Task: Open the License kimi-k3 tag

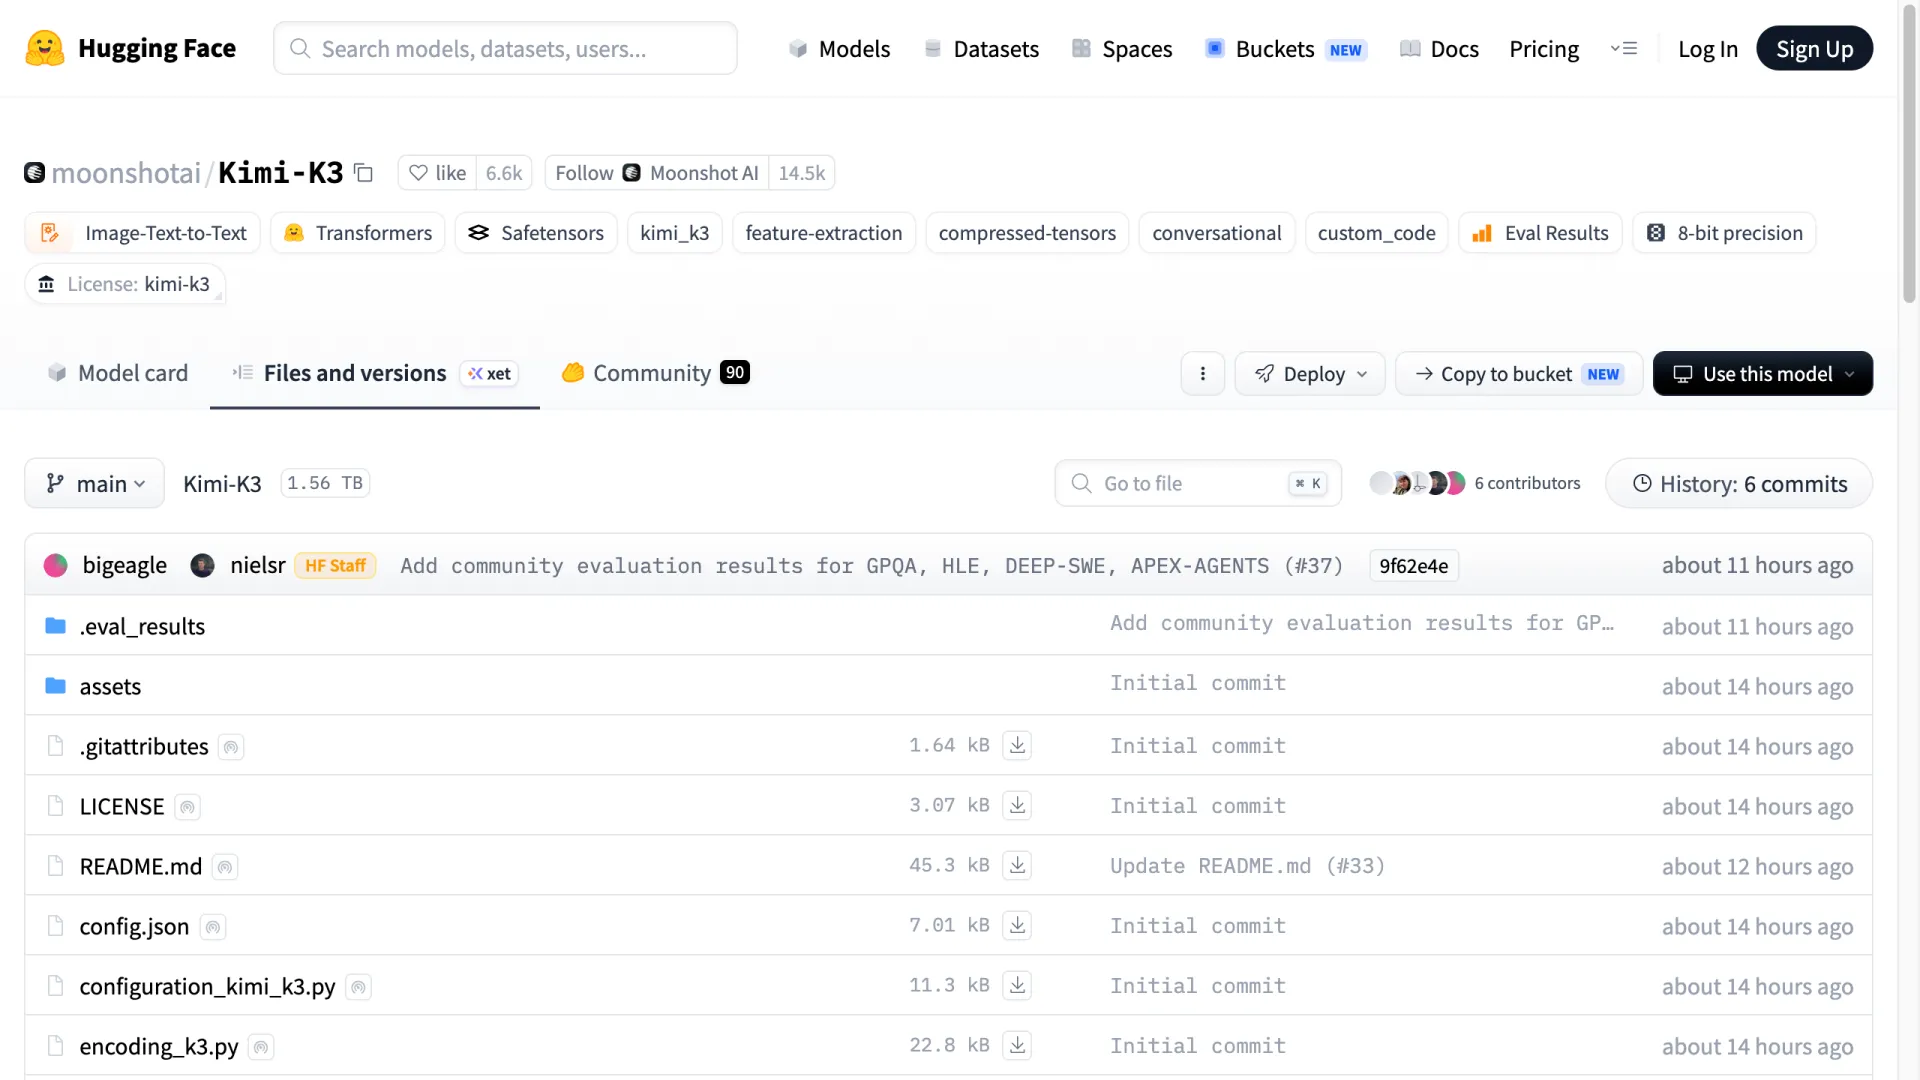Action: [x=125, y=284]
